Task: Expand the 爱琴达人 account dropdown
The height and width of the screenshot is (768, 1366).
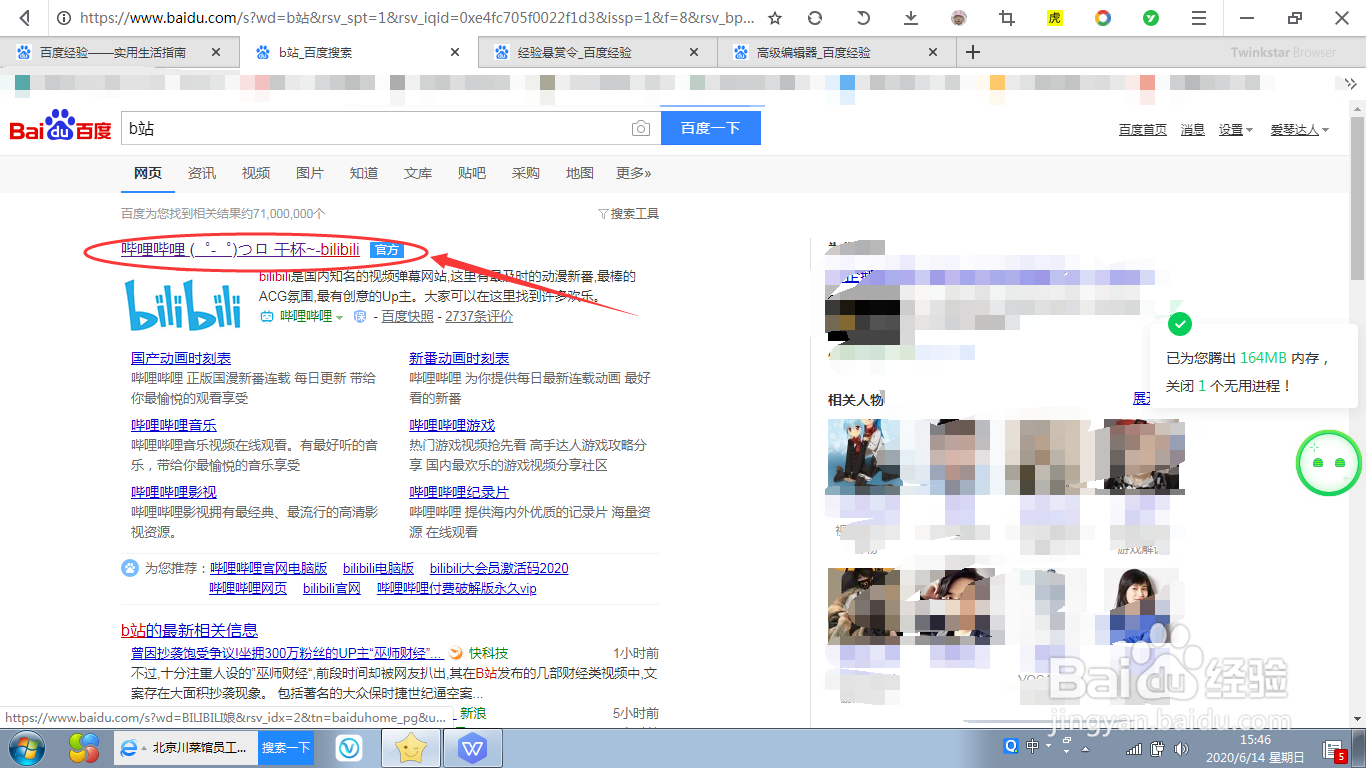Action: coord(1299,130)
